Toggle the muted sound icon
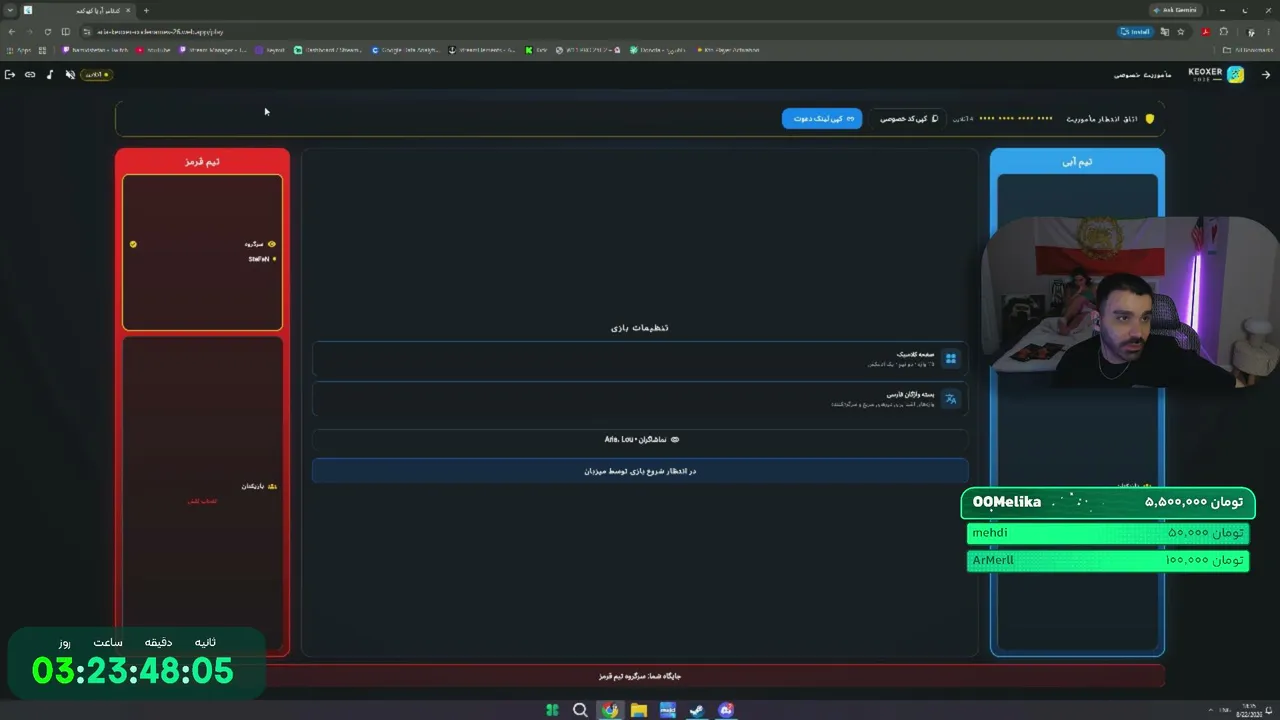 [x=70, y=75]
